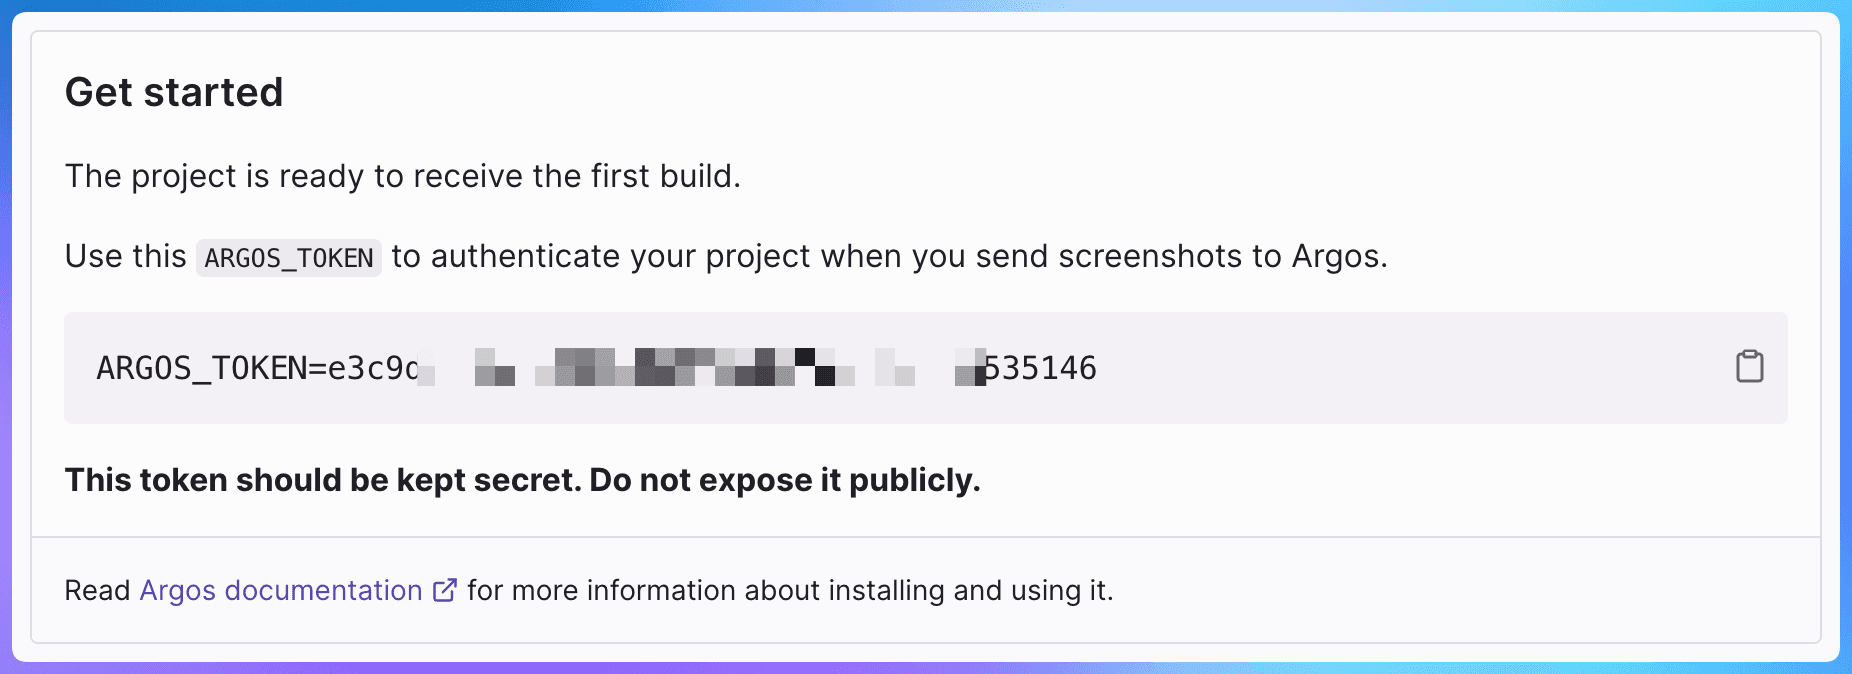Open the Argos documentation link

pos(281,591)
